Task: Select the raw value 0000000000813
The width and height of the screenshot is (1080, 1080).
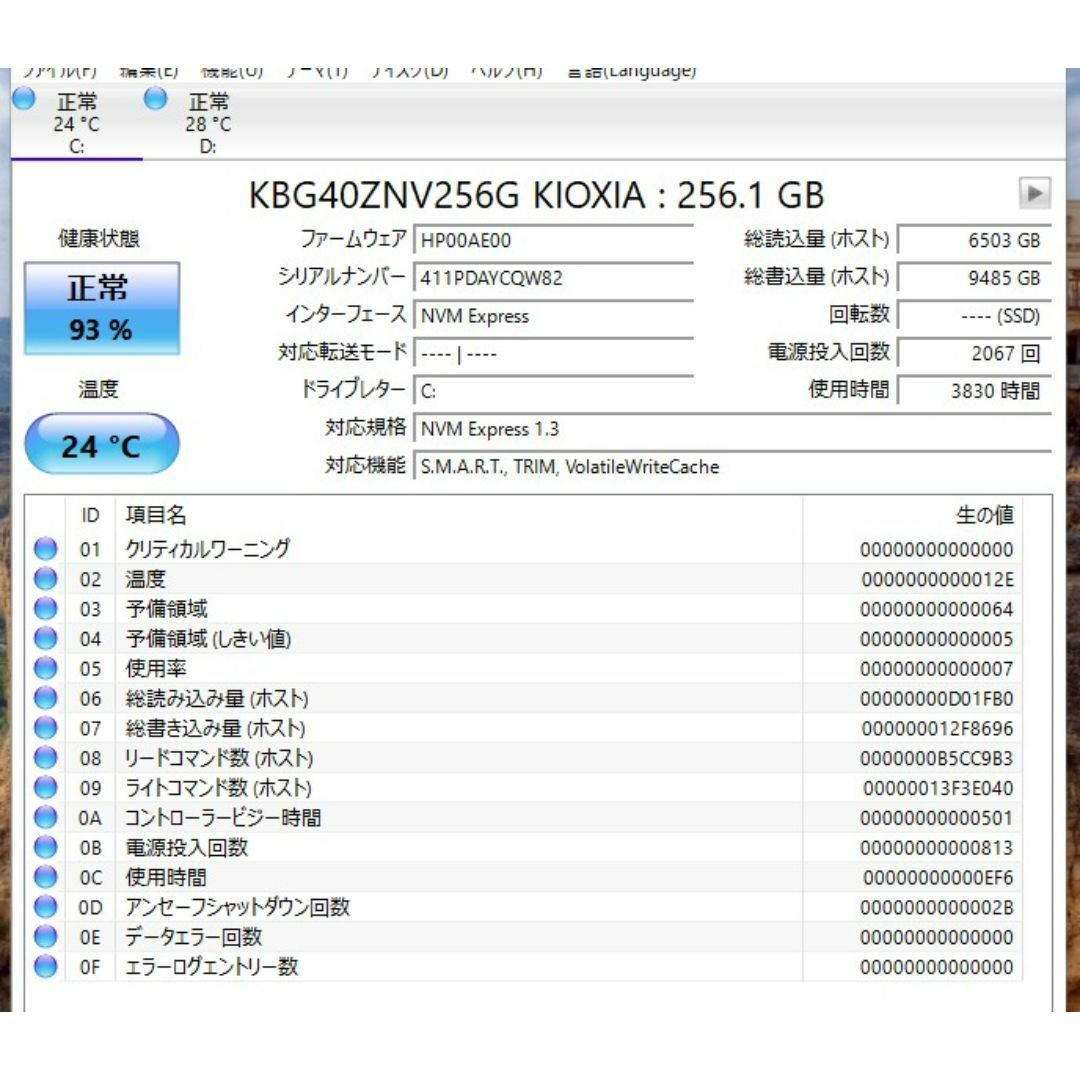Action: tap(937, 849)
